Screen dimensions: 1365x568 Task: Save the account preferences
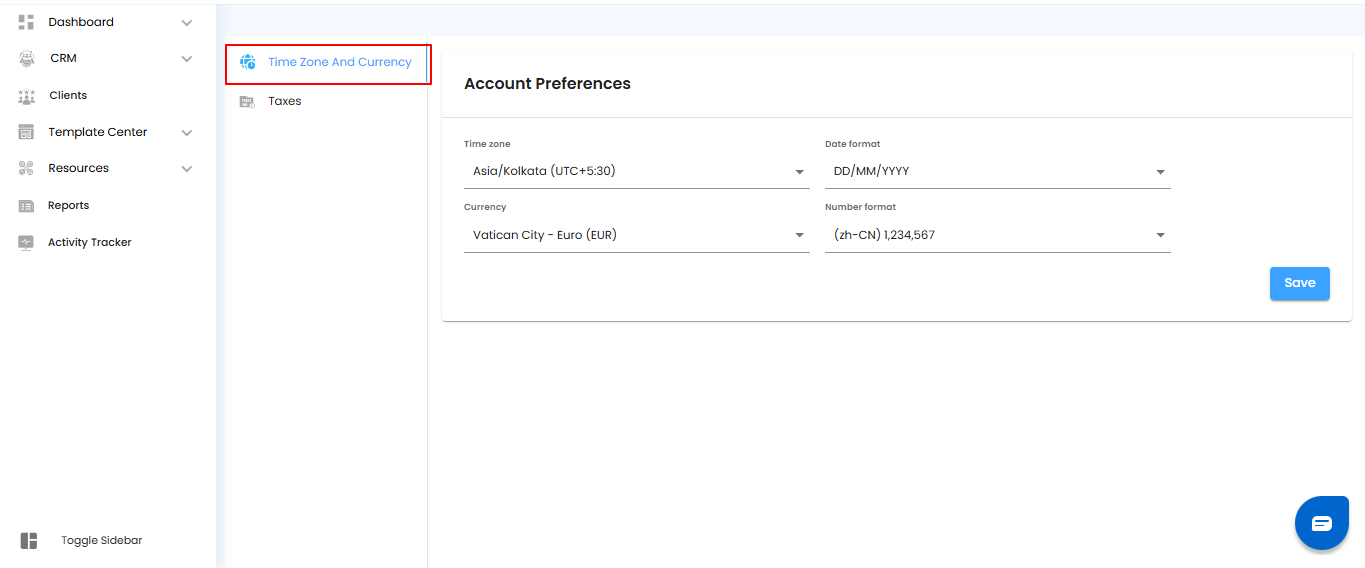point(1299,283)
